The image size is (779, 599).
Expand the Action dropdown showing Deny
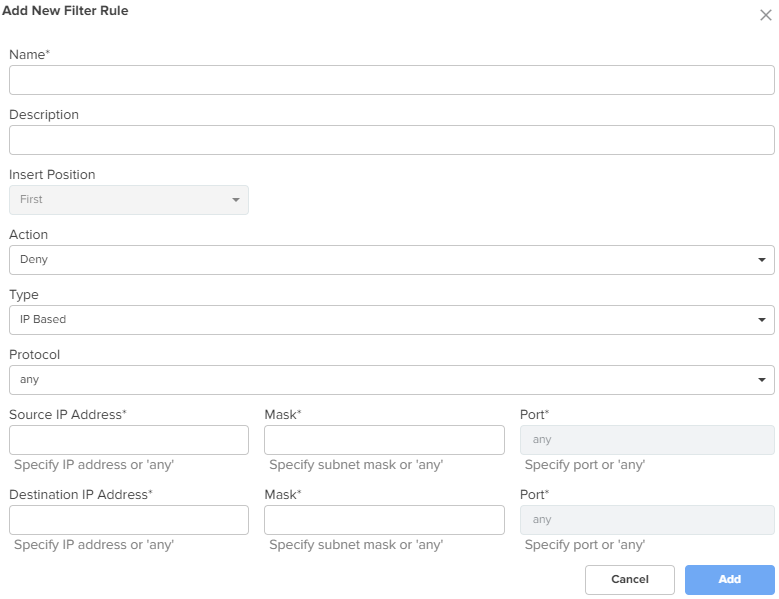point(391,260)
